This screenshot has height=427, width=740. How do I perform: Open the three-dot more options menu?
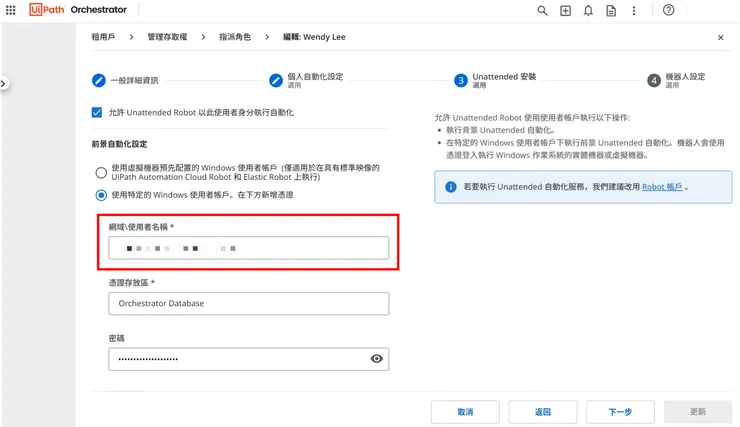[x=634, y=10]
